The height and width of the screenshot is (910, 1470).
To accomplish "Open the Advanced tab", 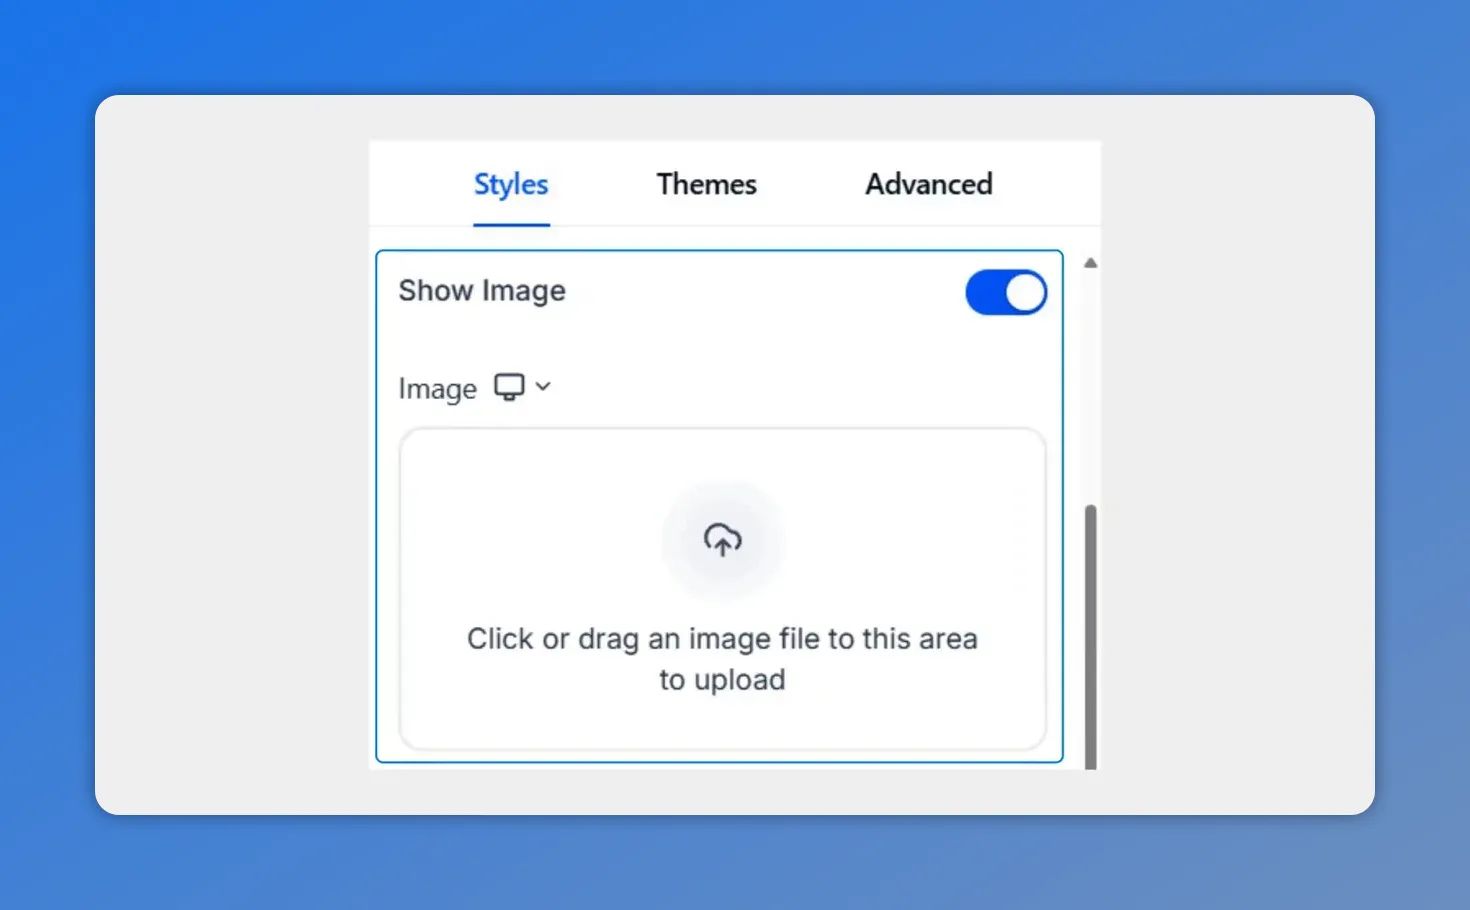I will click(x=928, y=184).
